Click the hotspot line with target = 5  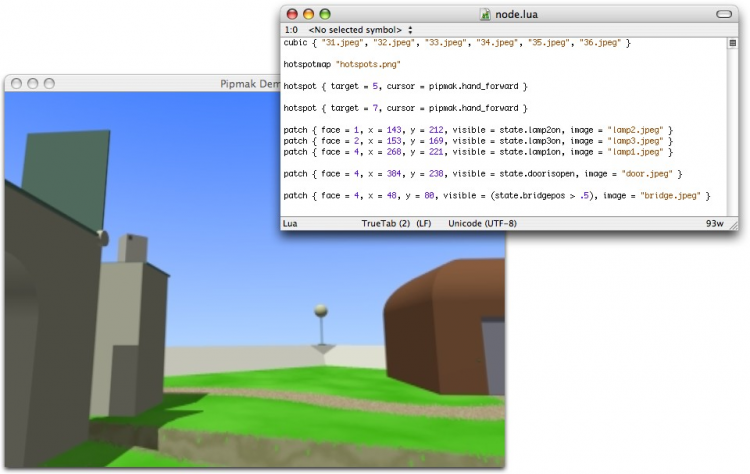[405, 87]
